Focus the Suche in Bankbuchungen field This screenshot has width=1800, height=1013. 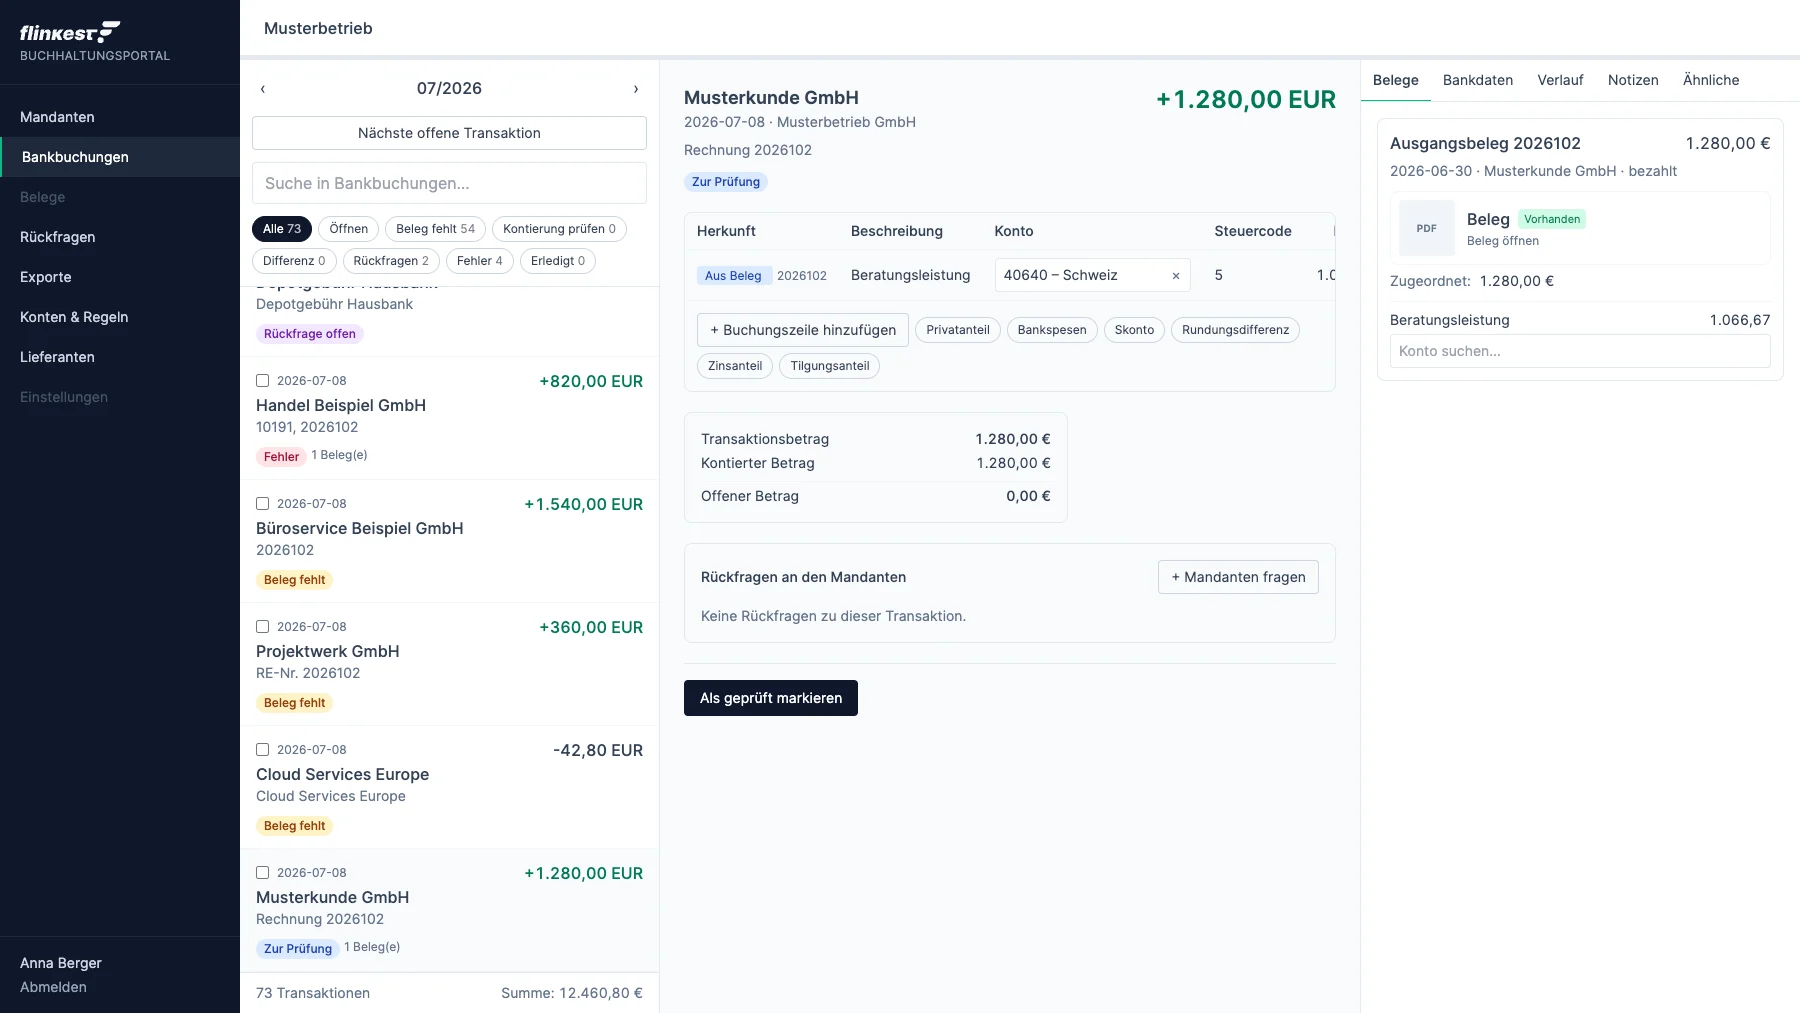pyautogui.click(x=449, y=183)
